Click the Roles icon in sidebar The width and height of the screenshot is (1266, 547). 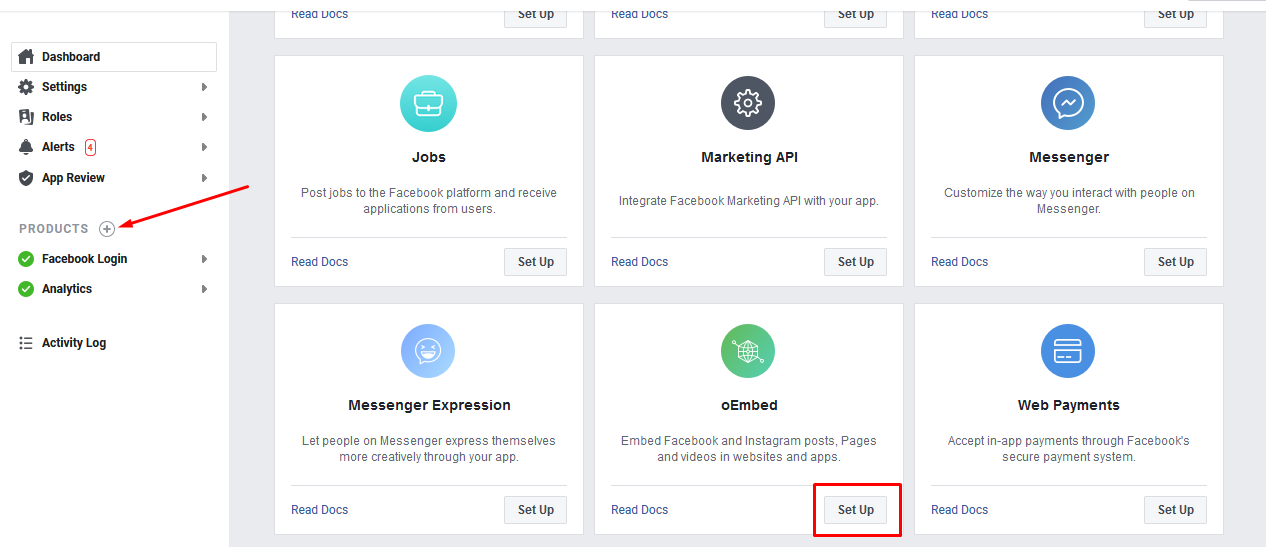tap(26, 117)
